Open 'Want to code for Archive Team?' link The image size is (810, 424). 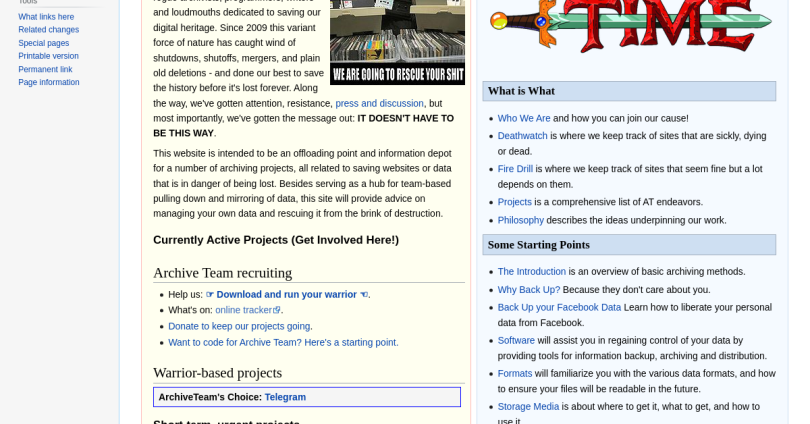coord(282,342)
